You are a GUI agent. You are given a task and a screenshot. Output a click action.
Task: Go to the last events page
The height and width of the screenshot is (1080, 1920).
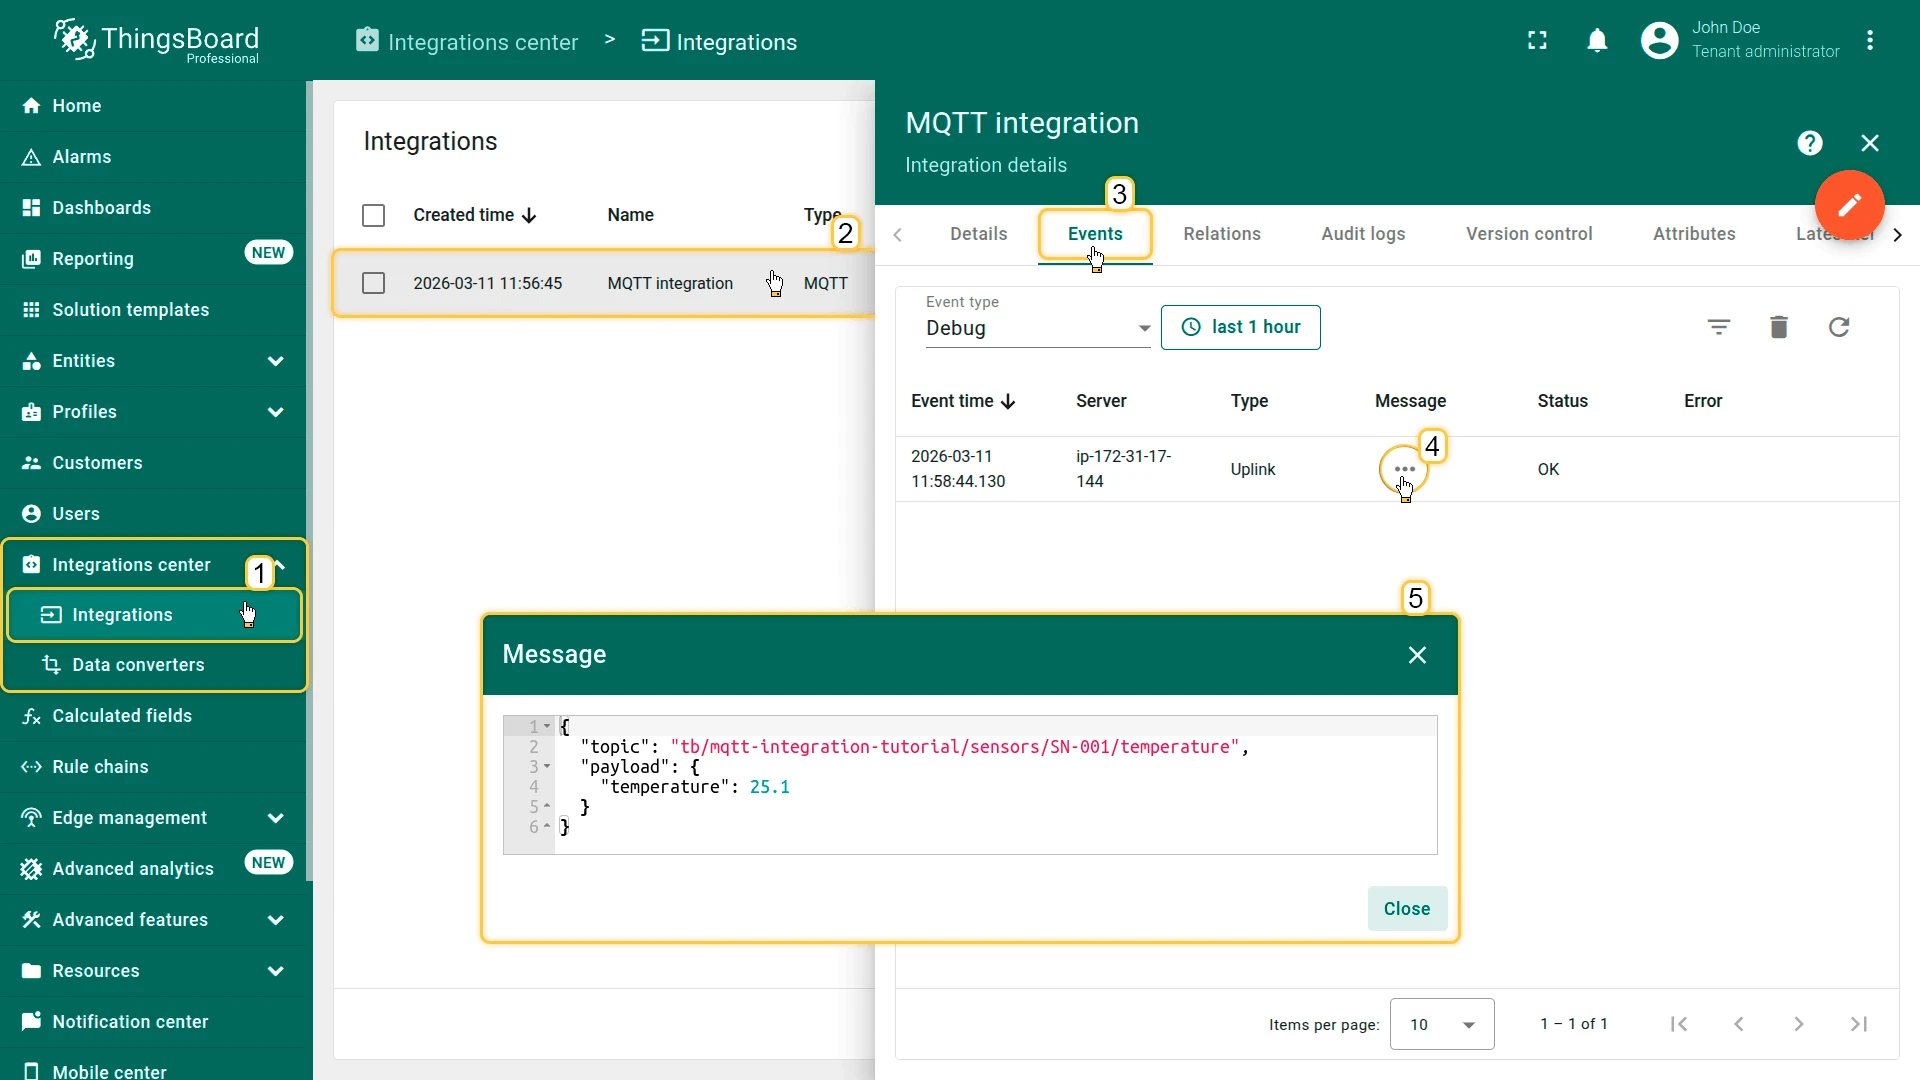[1859, 1024]
